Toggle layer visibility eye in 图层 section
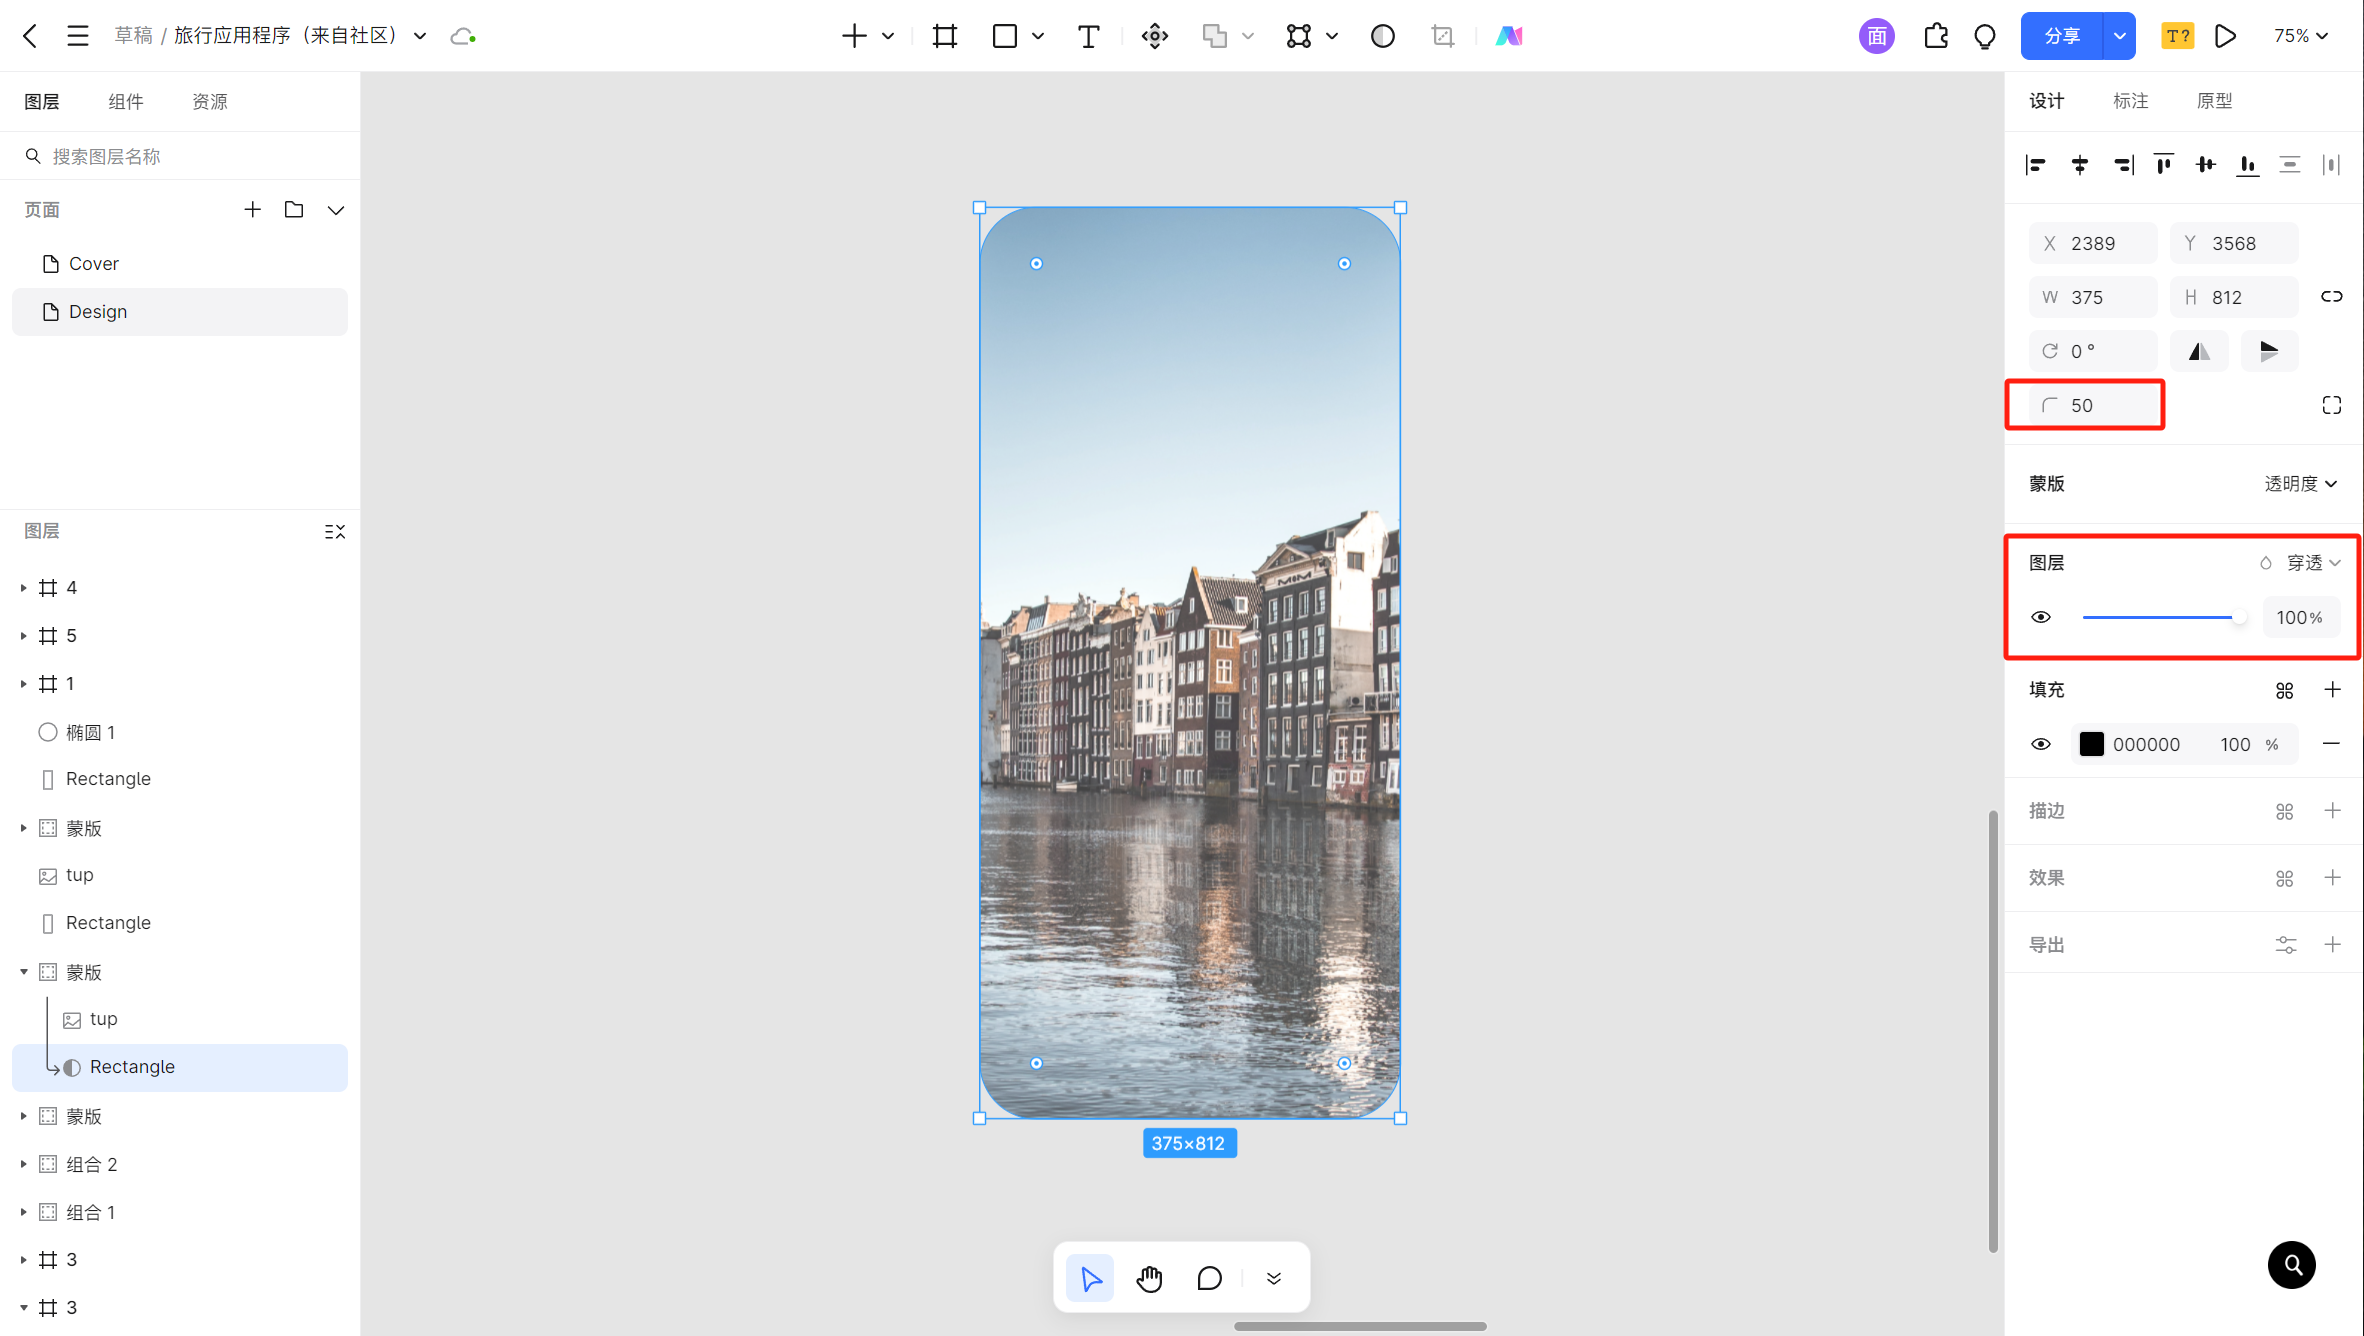2364x1336 pixels. 2041,617
